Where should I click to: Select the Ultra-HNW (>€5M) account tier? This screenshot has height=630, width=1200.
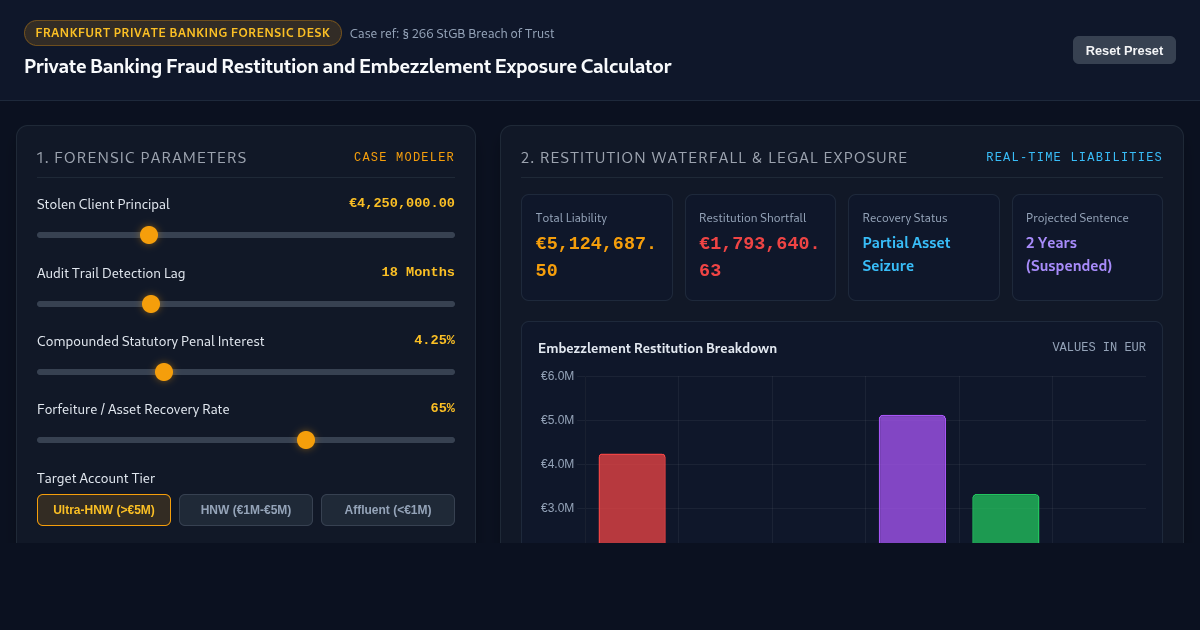(x=104, y=510)
